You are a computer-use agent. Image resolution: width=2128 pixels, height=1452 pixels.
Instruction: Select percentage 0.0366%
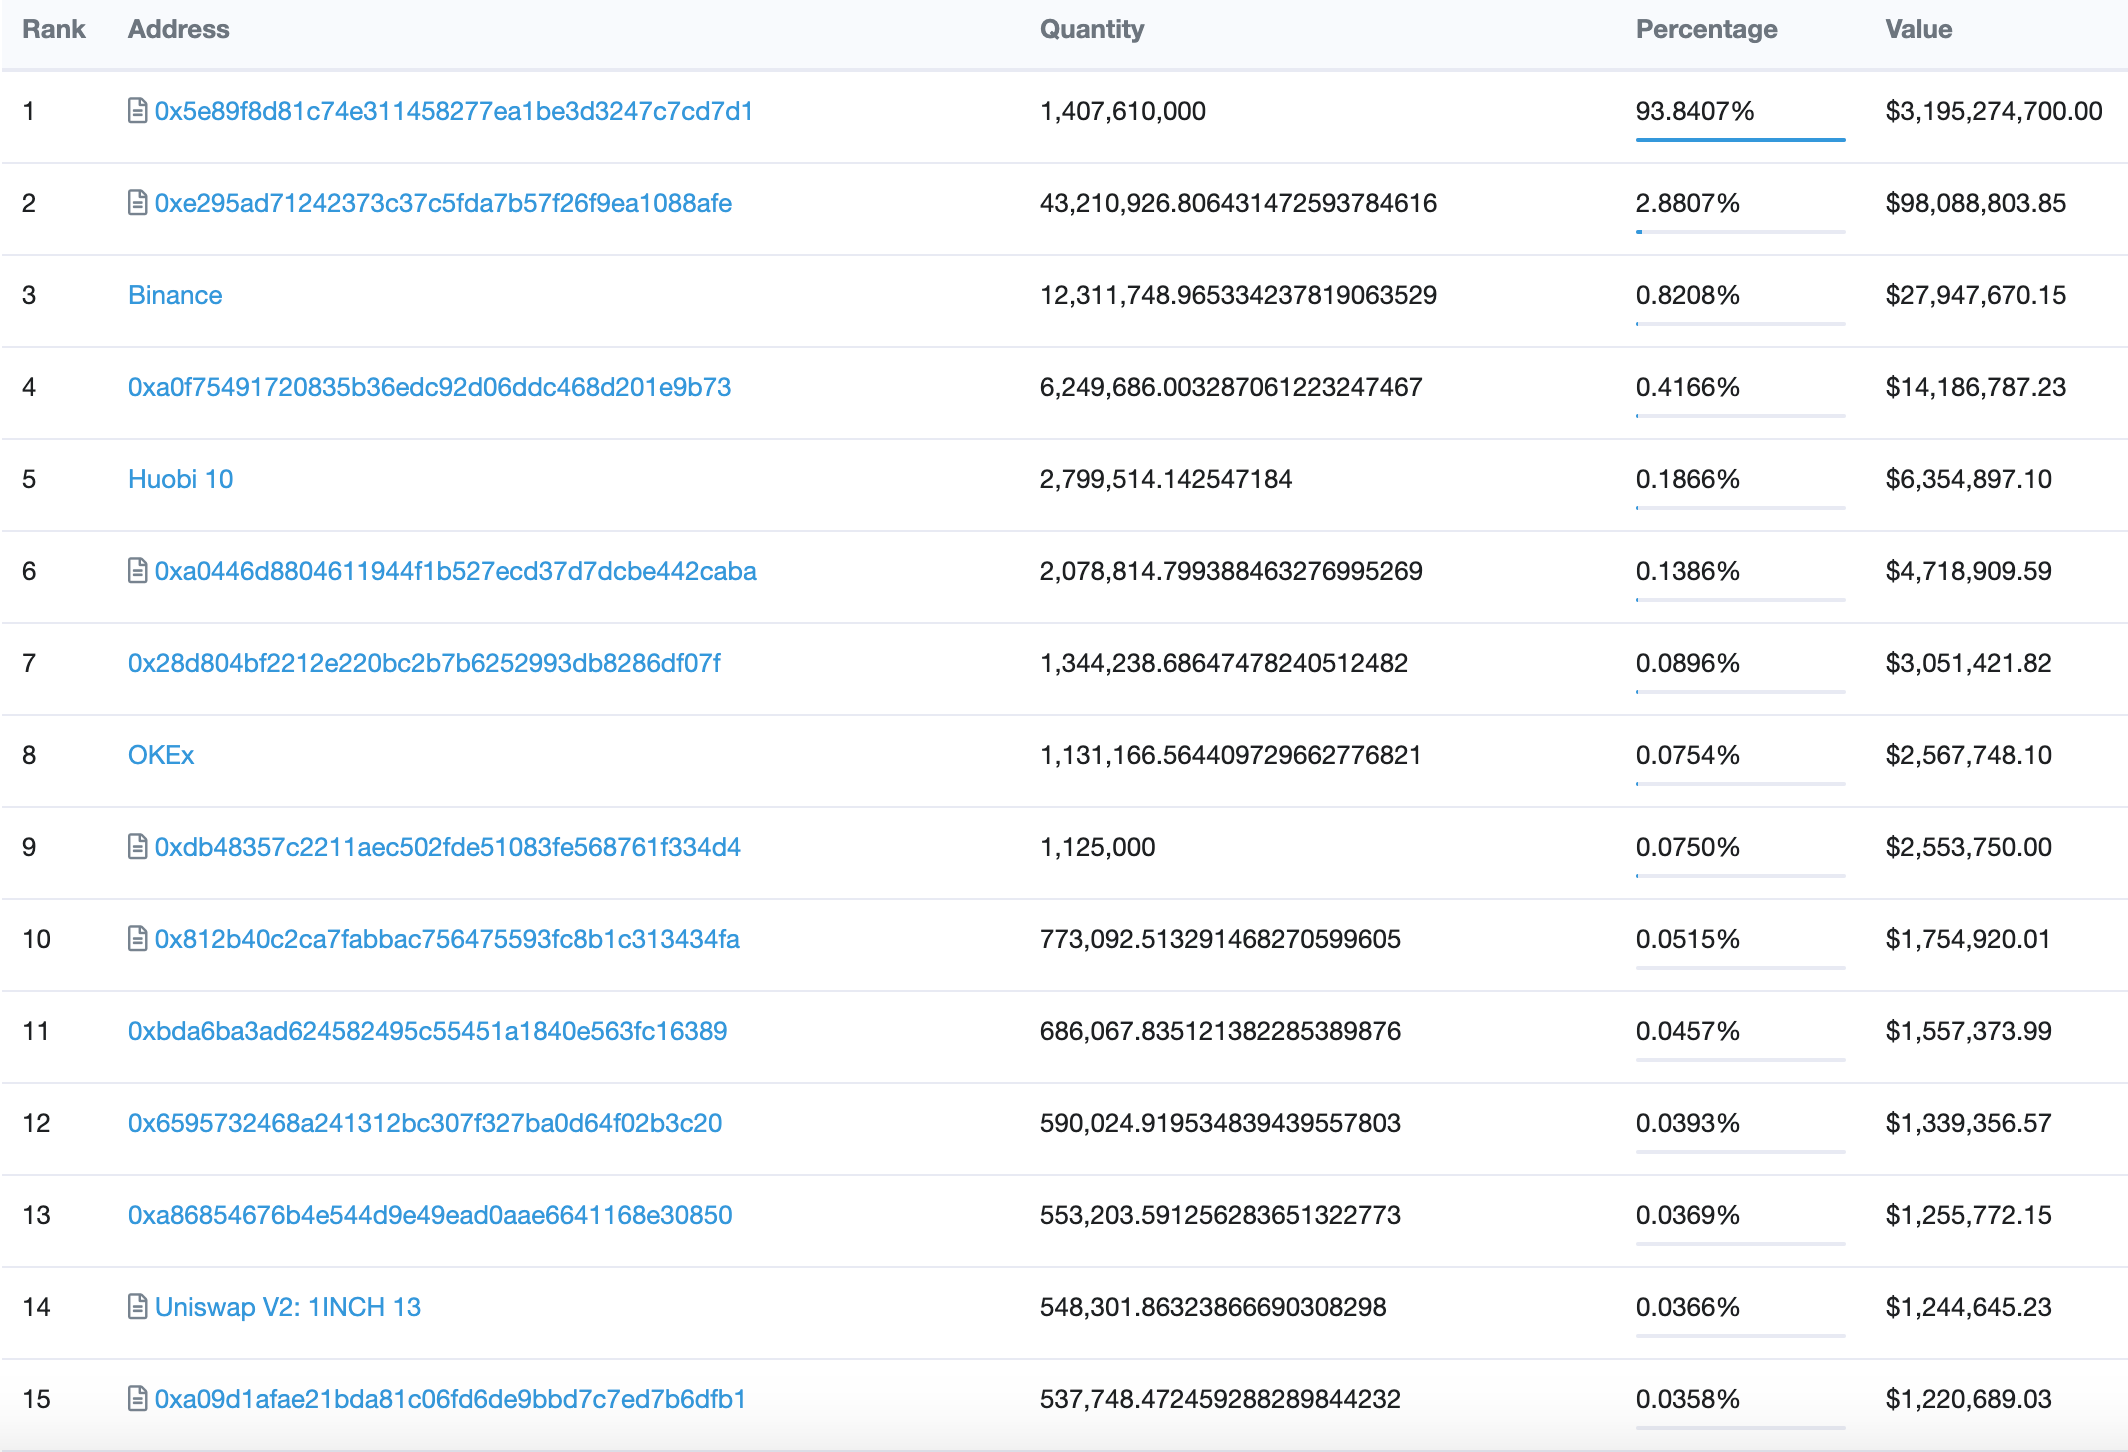[x=1688, y=1307]
